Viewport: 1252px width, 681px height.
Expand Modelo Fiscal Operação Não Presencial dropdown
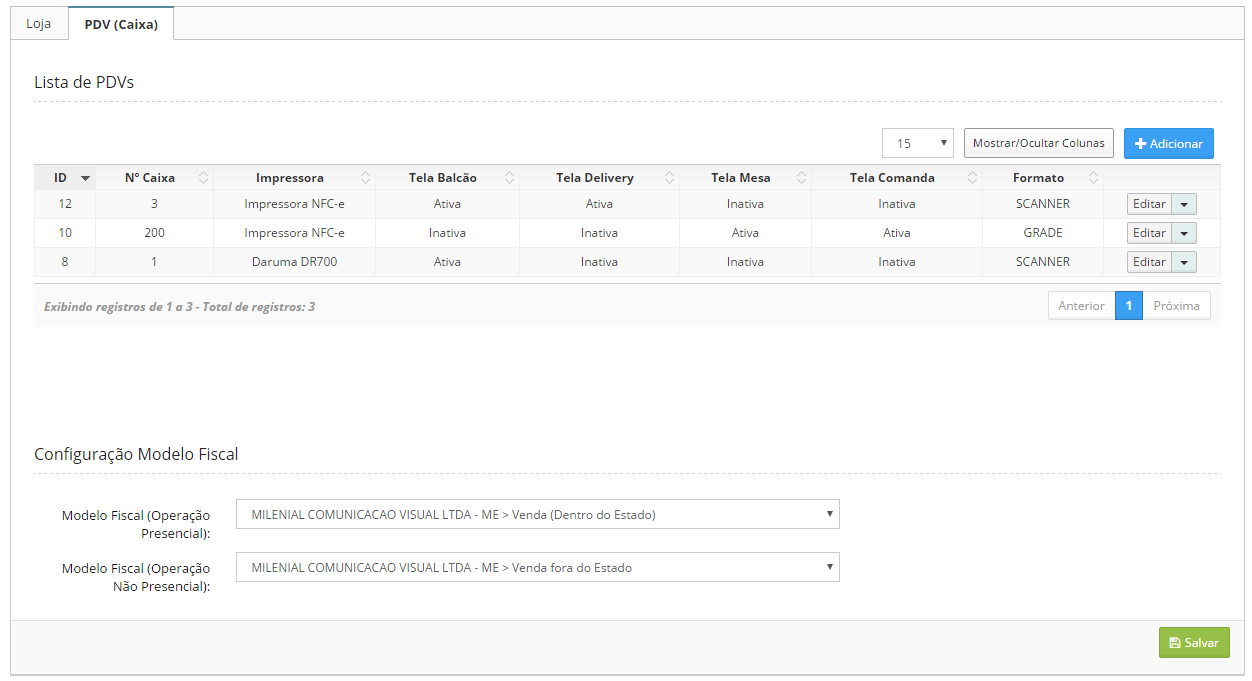tap(537, 568)
